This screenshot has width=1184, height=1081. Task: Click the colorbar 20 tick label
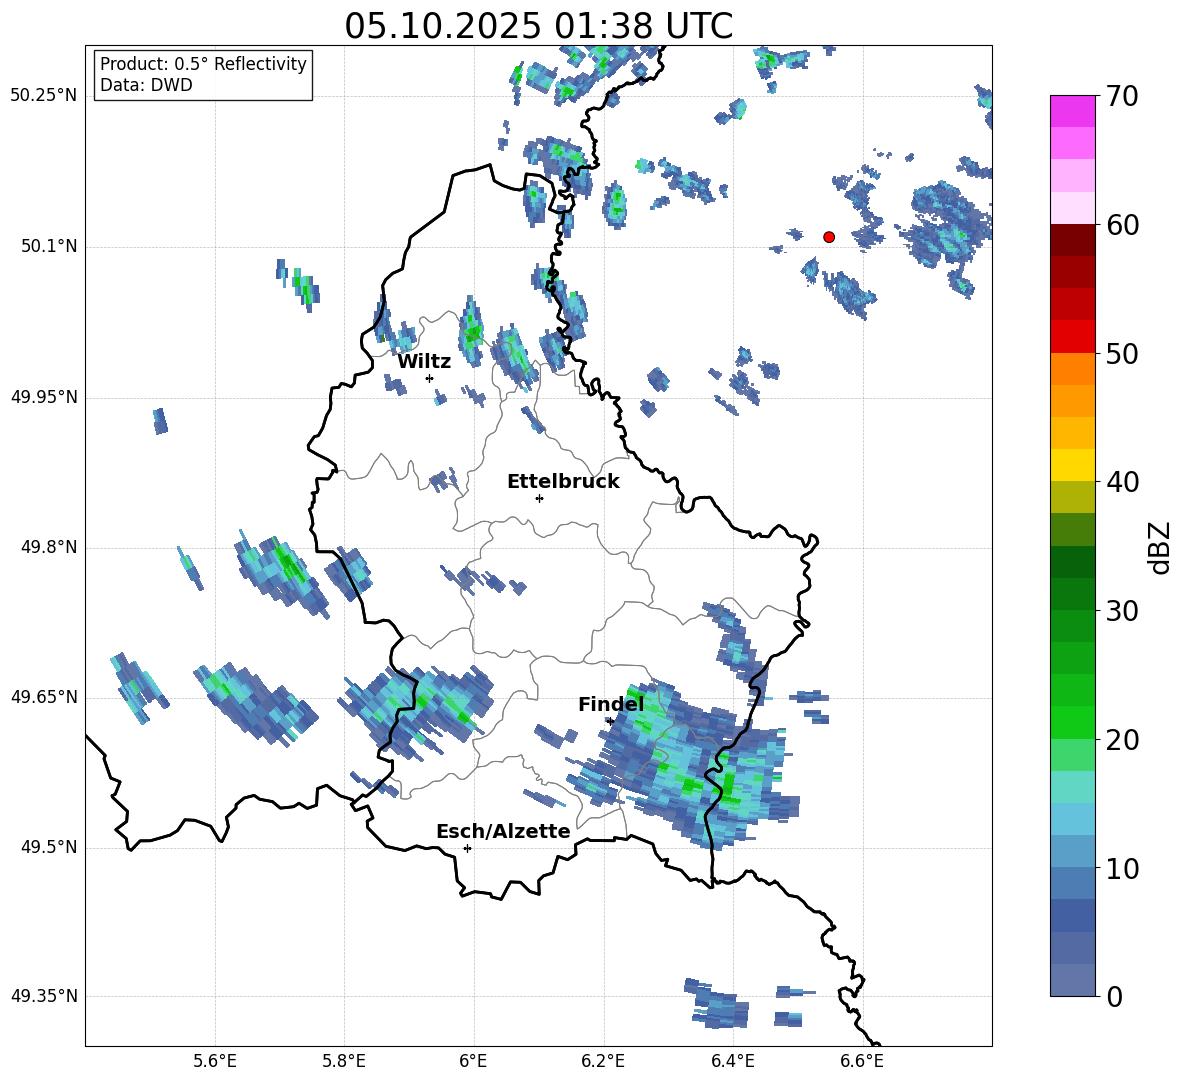[1122, 740]
